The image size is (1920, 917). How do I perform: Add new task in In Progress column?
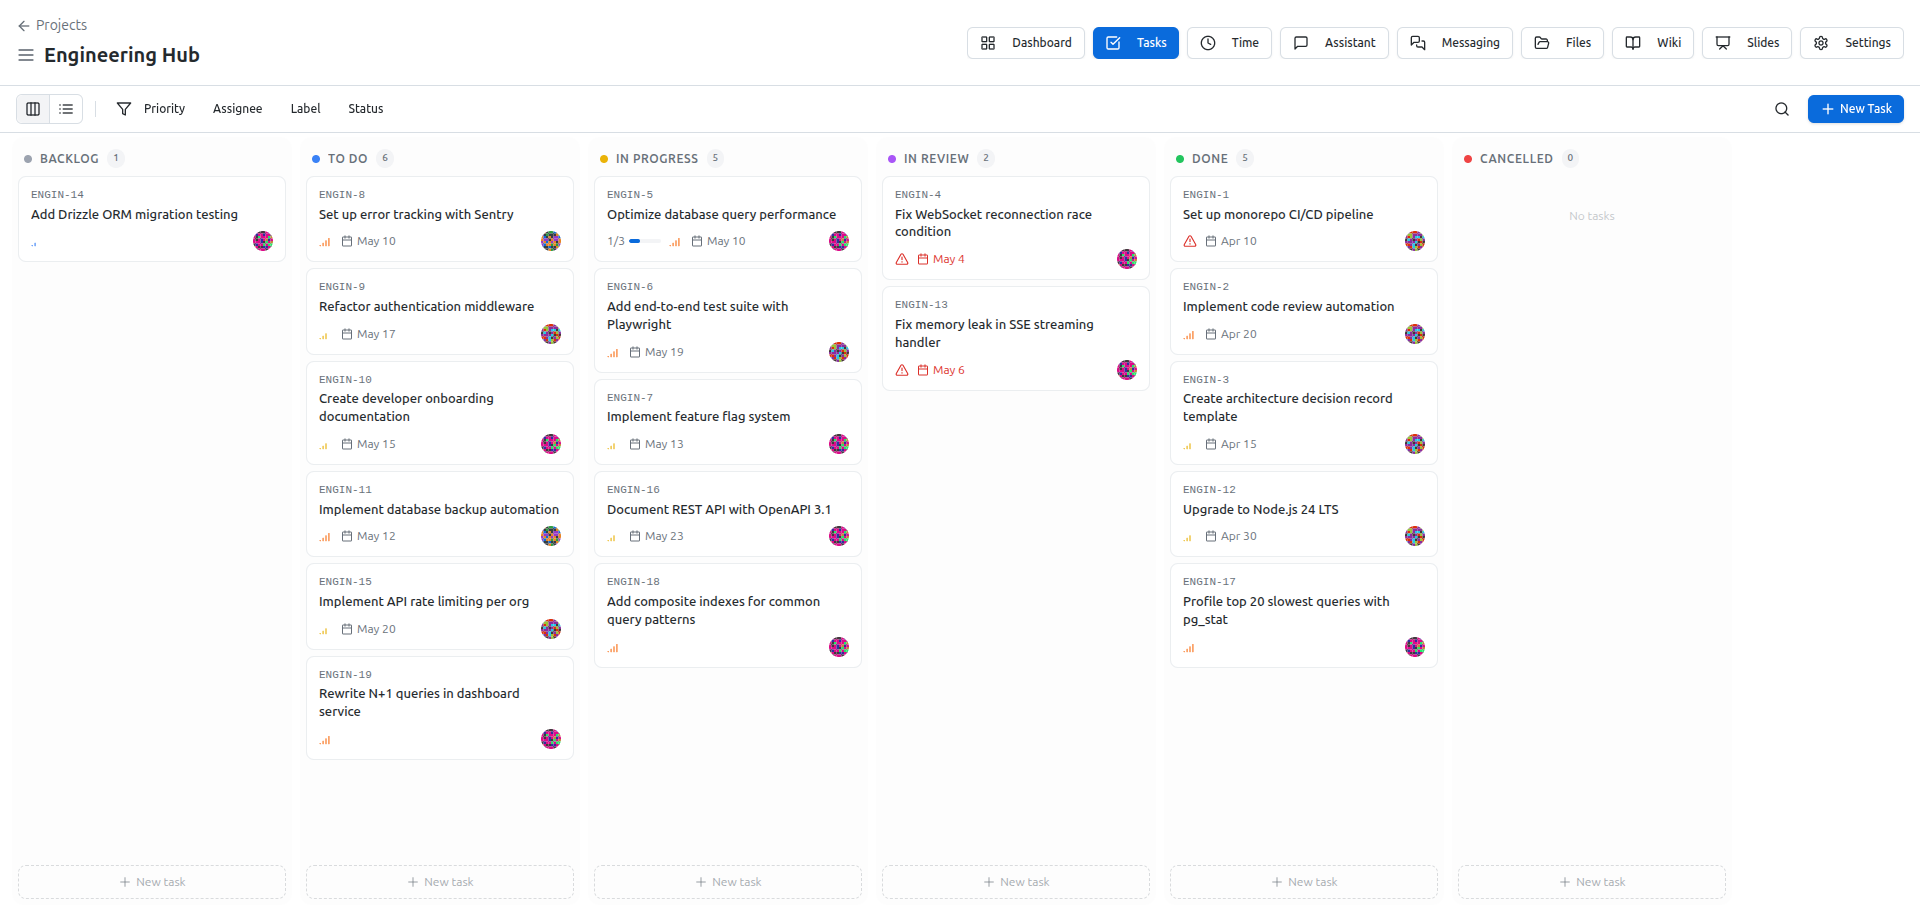pos(728,882)
